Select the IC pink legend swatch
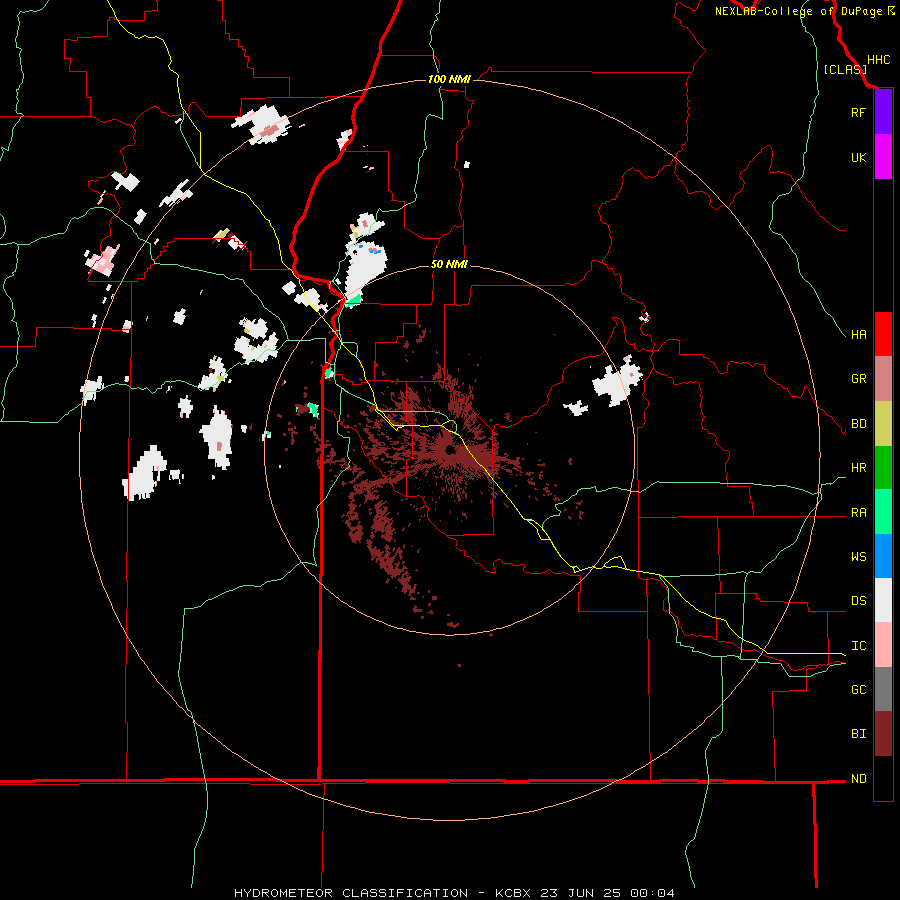 pyautogui.click(x=883, y=645)
